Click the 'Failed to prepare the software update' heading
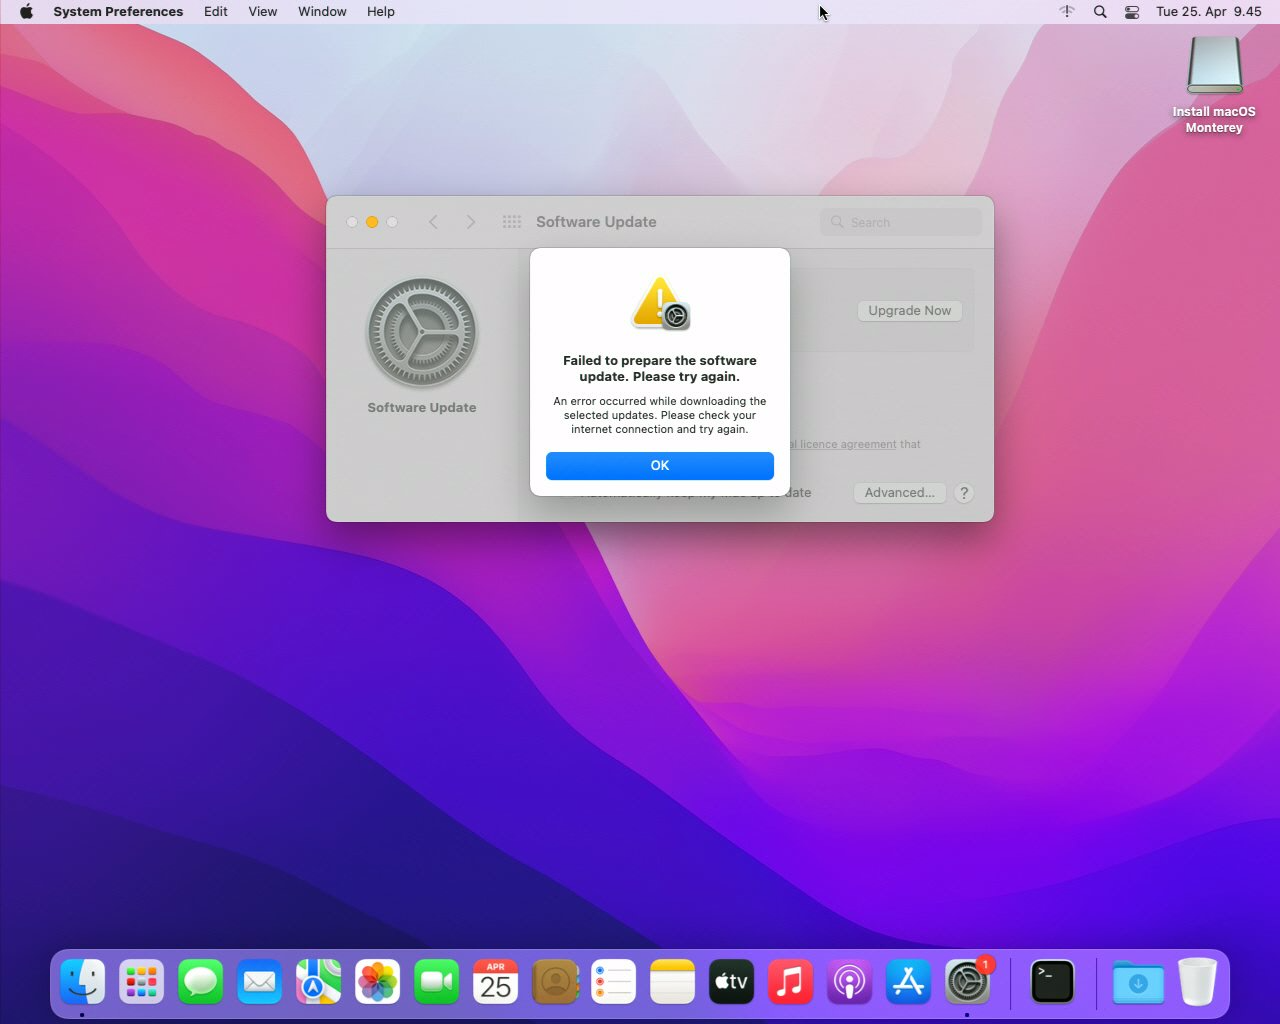 660,369
